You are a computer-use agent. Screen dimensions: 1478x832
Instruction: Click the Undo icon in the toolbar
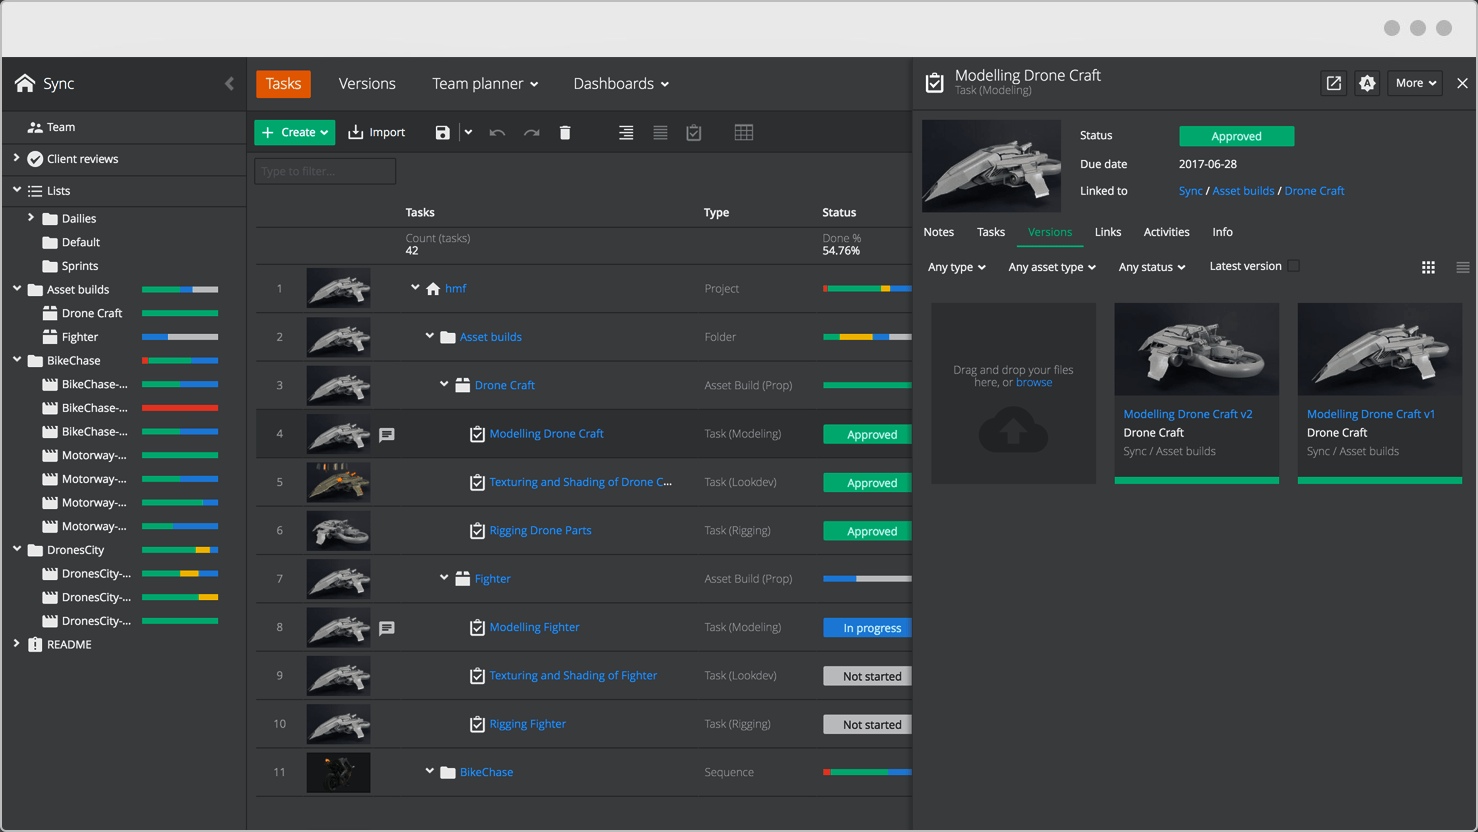click(x=497, y=131)
